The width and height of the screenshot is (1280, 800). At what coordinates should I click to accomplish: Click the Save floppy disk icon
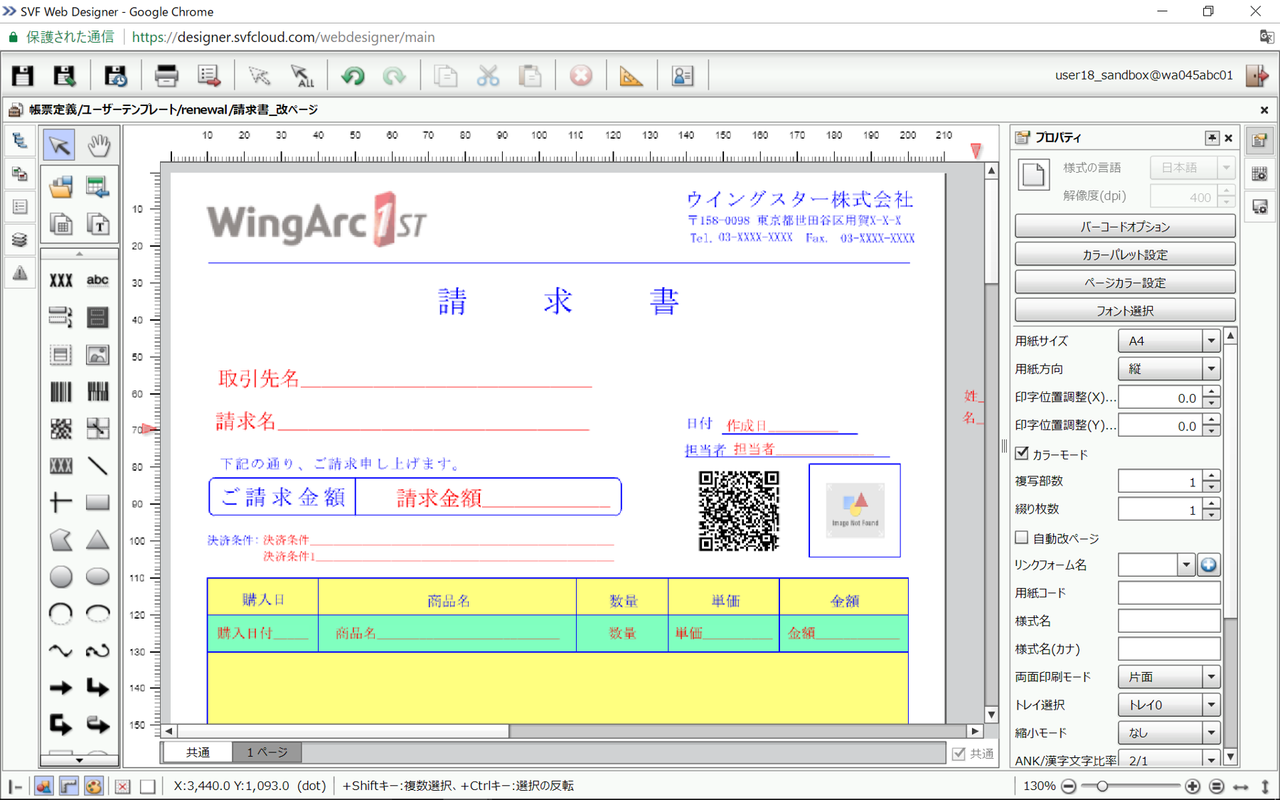coord(22,75)
